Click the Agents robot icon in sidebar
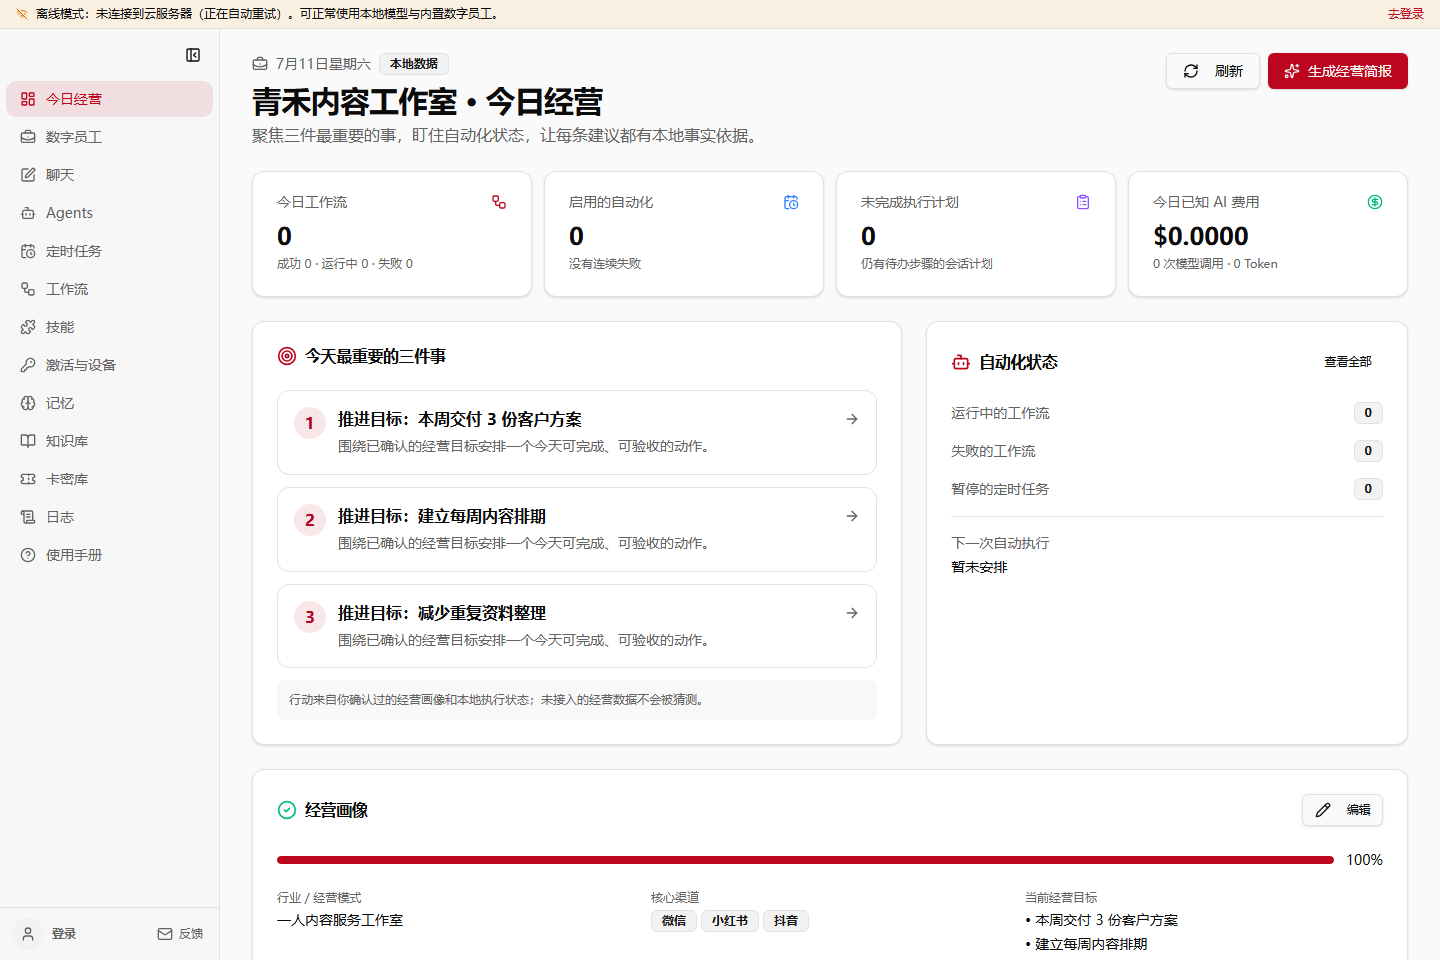 tap(28, 213)
